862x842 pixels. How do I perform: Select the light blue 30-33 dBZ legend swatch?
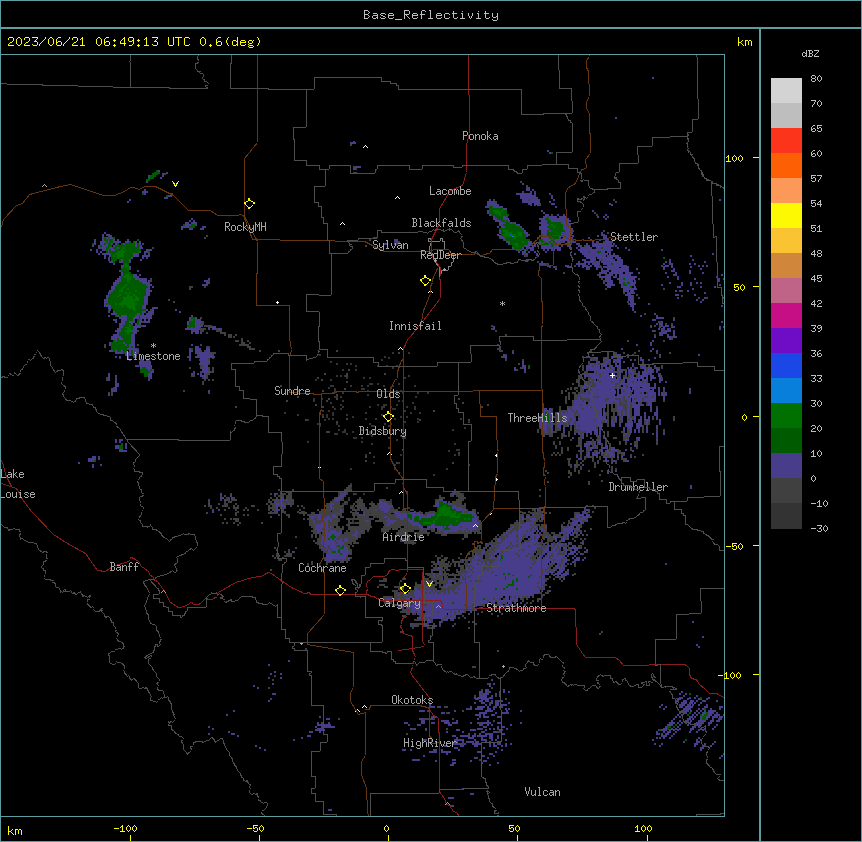coord(786,390)
